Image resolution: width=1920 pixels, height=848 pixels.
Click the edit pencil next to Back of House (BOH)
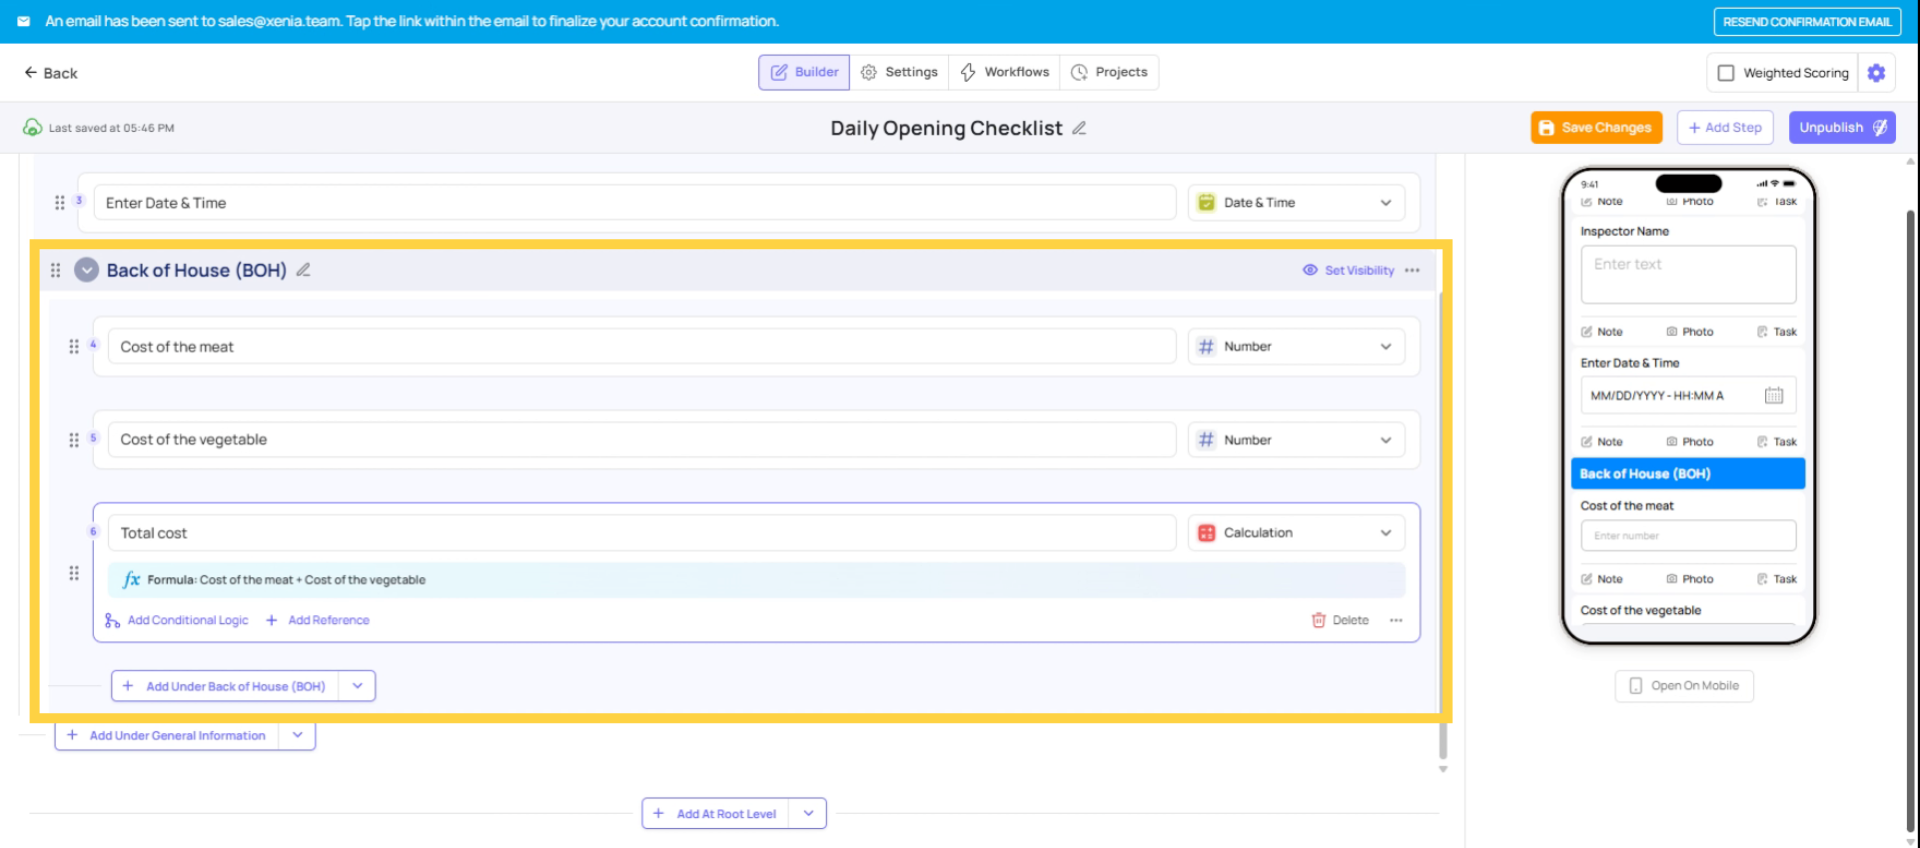[x=303, y=270]
